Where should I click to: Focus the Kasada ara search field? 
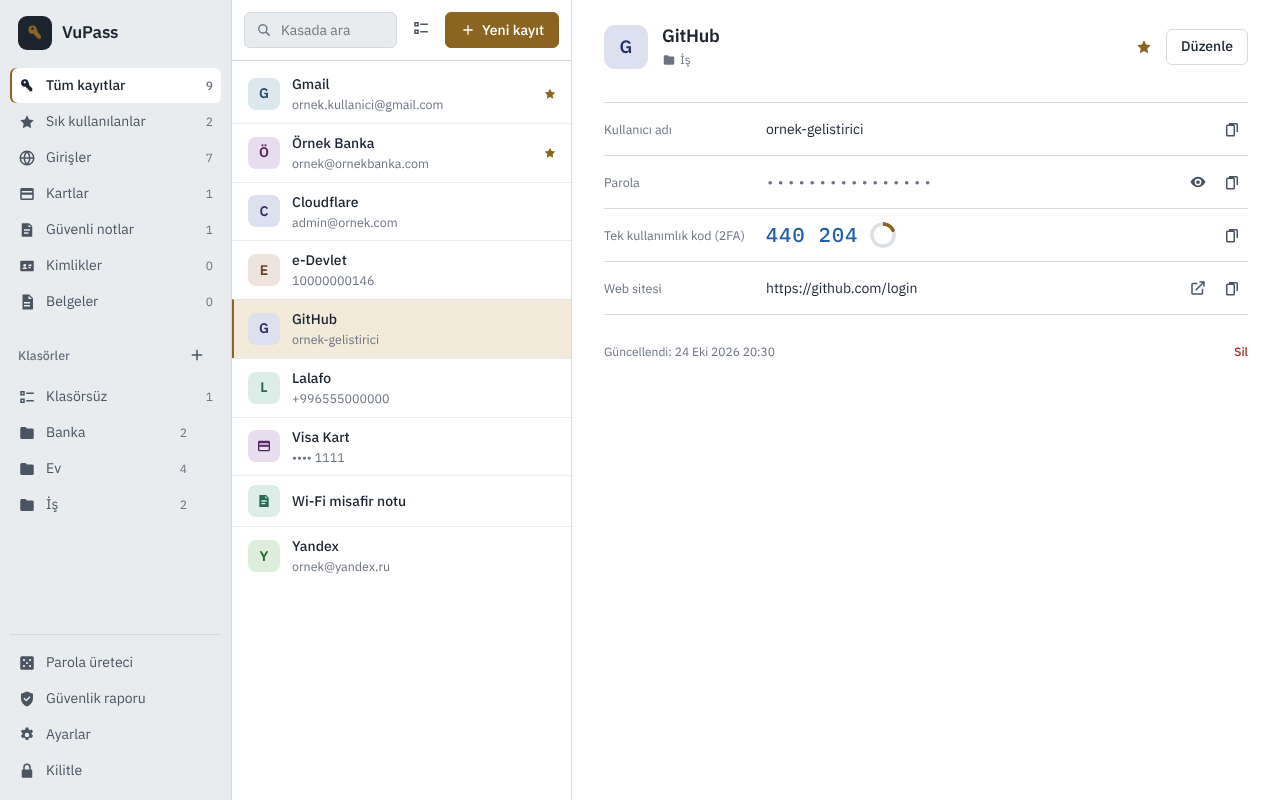[x=320, y=30]
